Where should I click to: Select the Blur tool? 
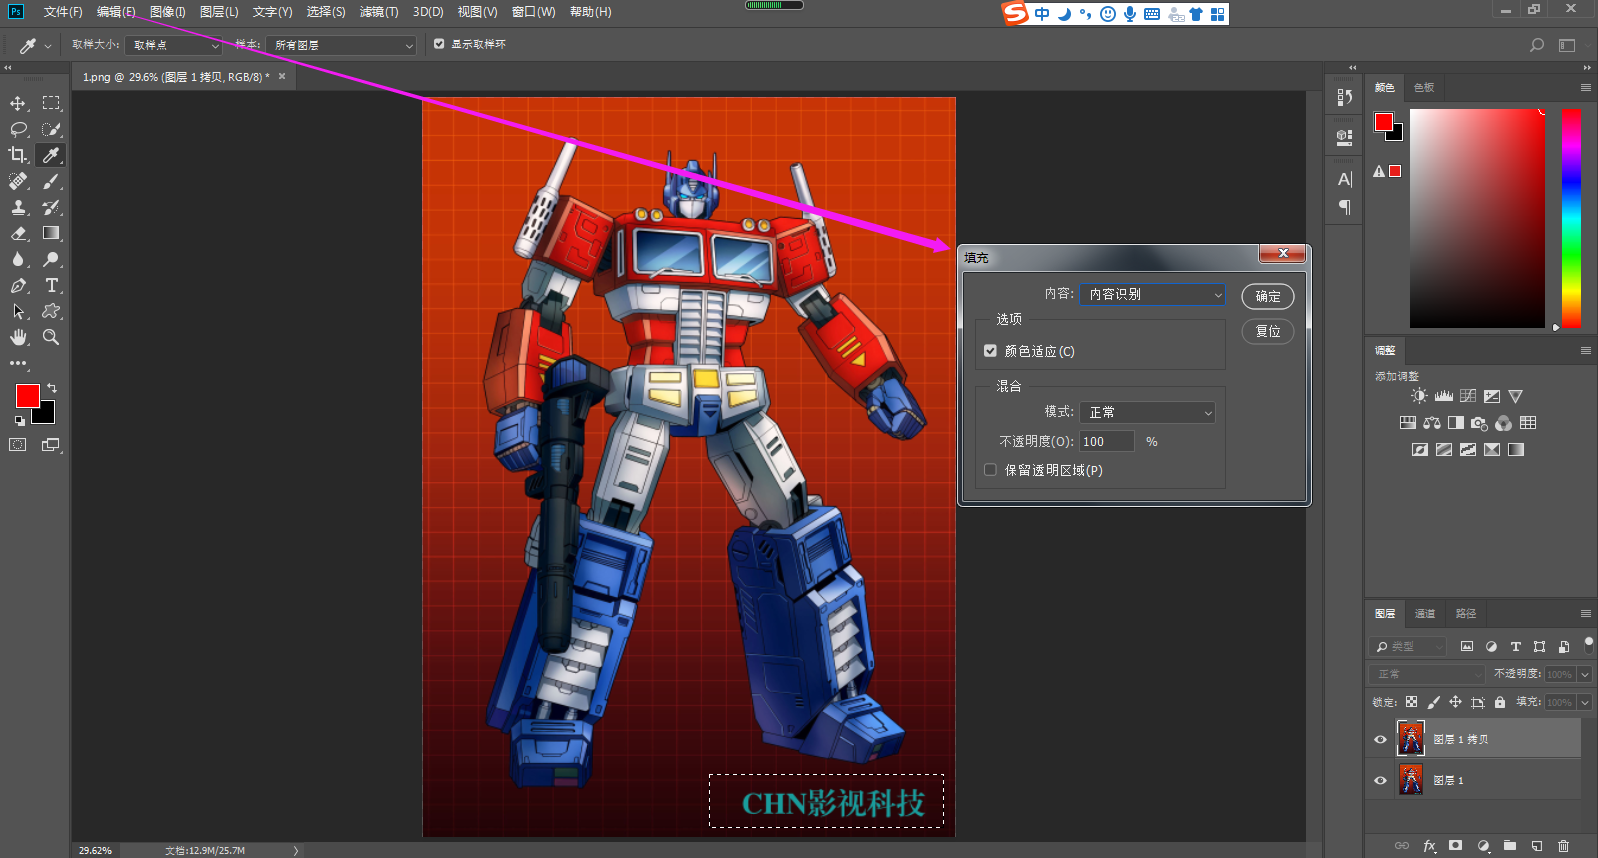[18, 259]
